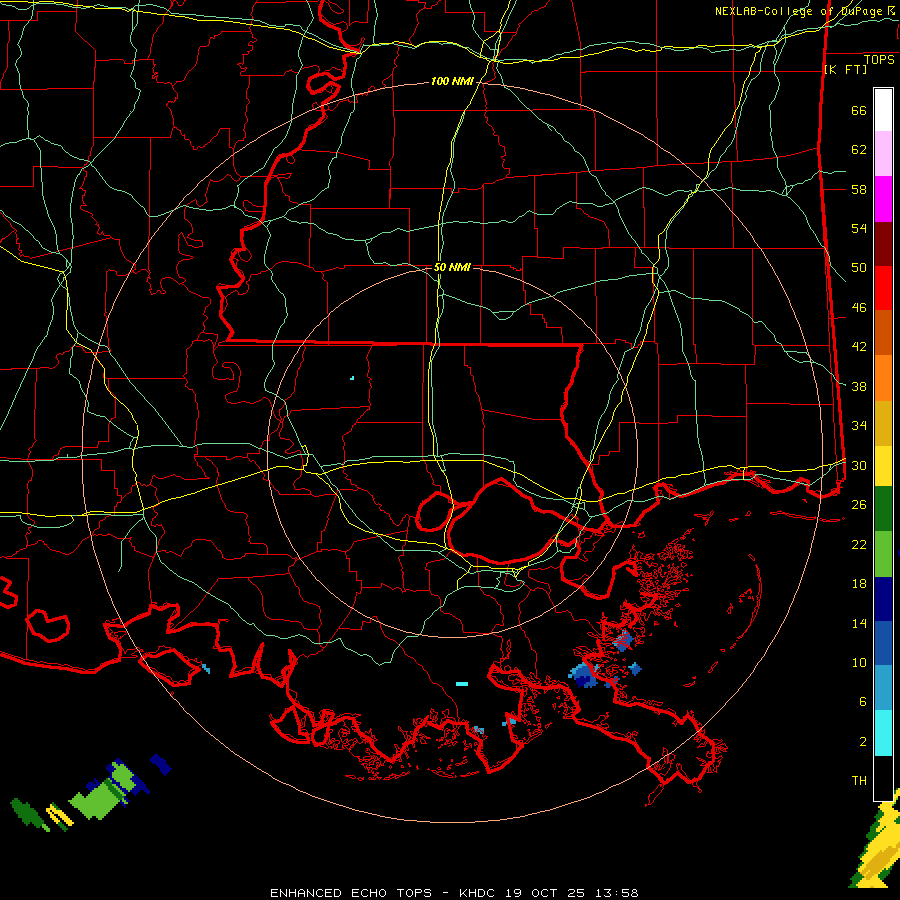
Task: Click the '54' legend value
Action: [x=859, y=228]
